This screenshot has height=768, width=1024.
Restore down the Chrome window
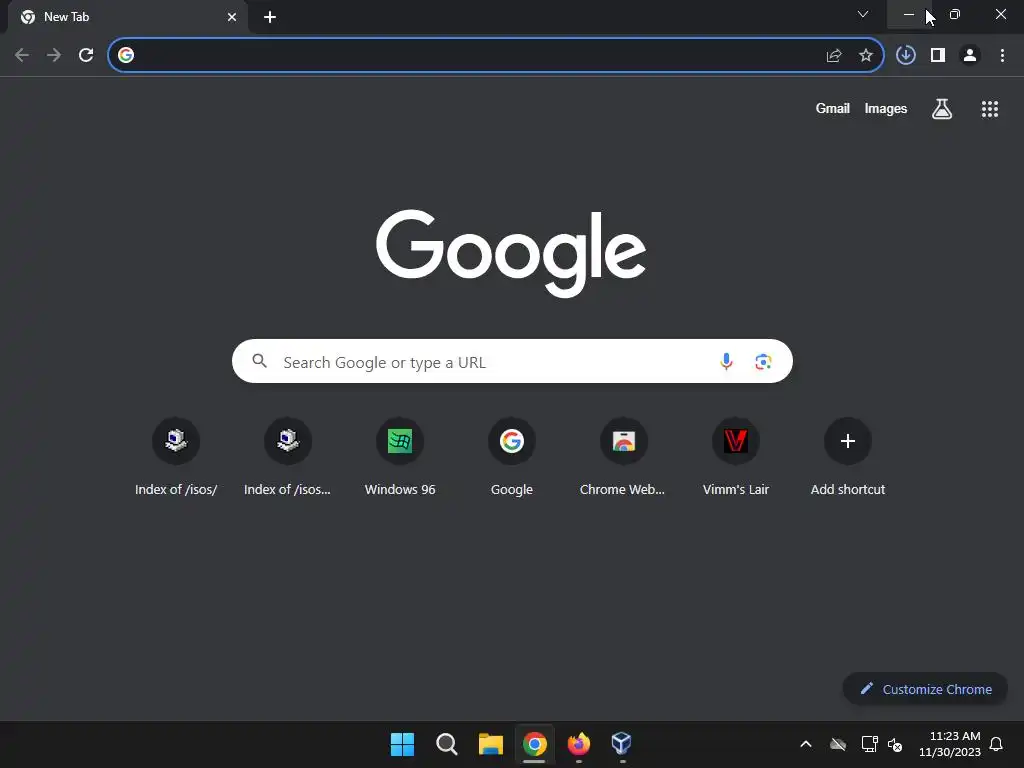955,14
